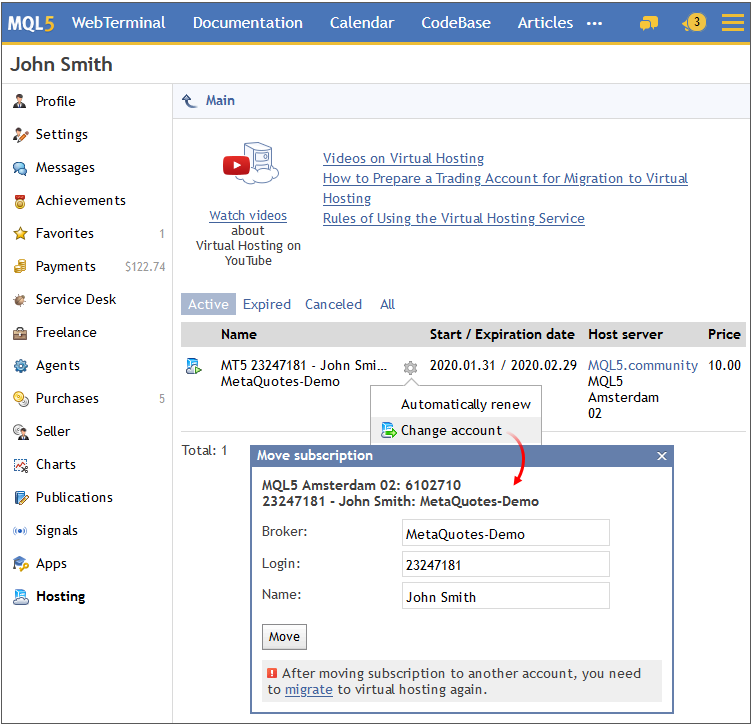
Task: Click into the Login input field
Action: coord(506,564)
